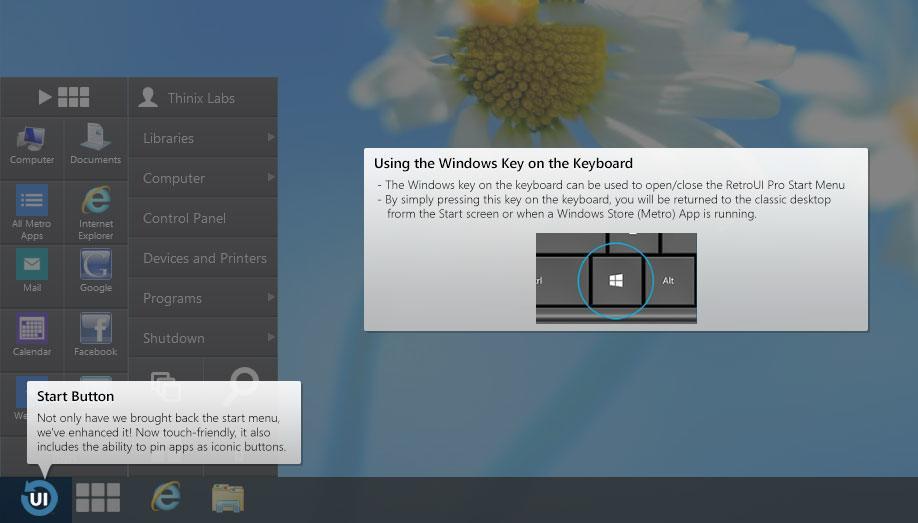Expand the Shutdown submenu arrow
Viewport: 918px width, 523px height.
click(x=270, y=337)
